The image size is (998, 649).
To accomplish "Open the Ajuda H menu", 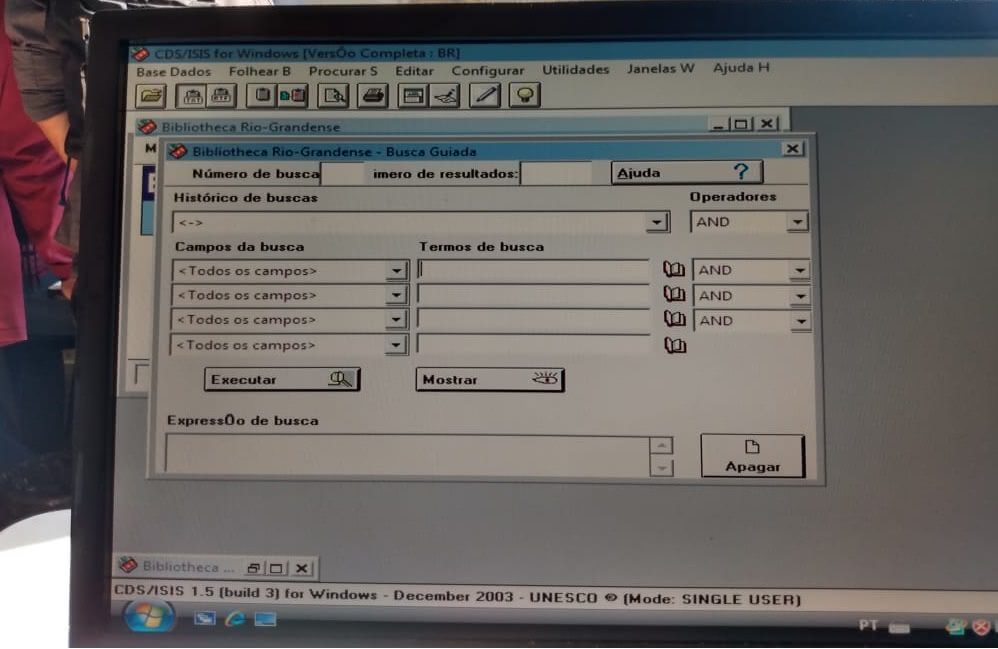I will tap(741, 67).
